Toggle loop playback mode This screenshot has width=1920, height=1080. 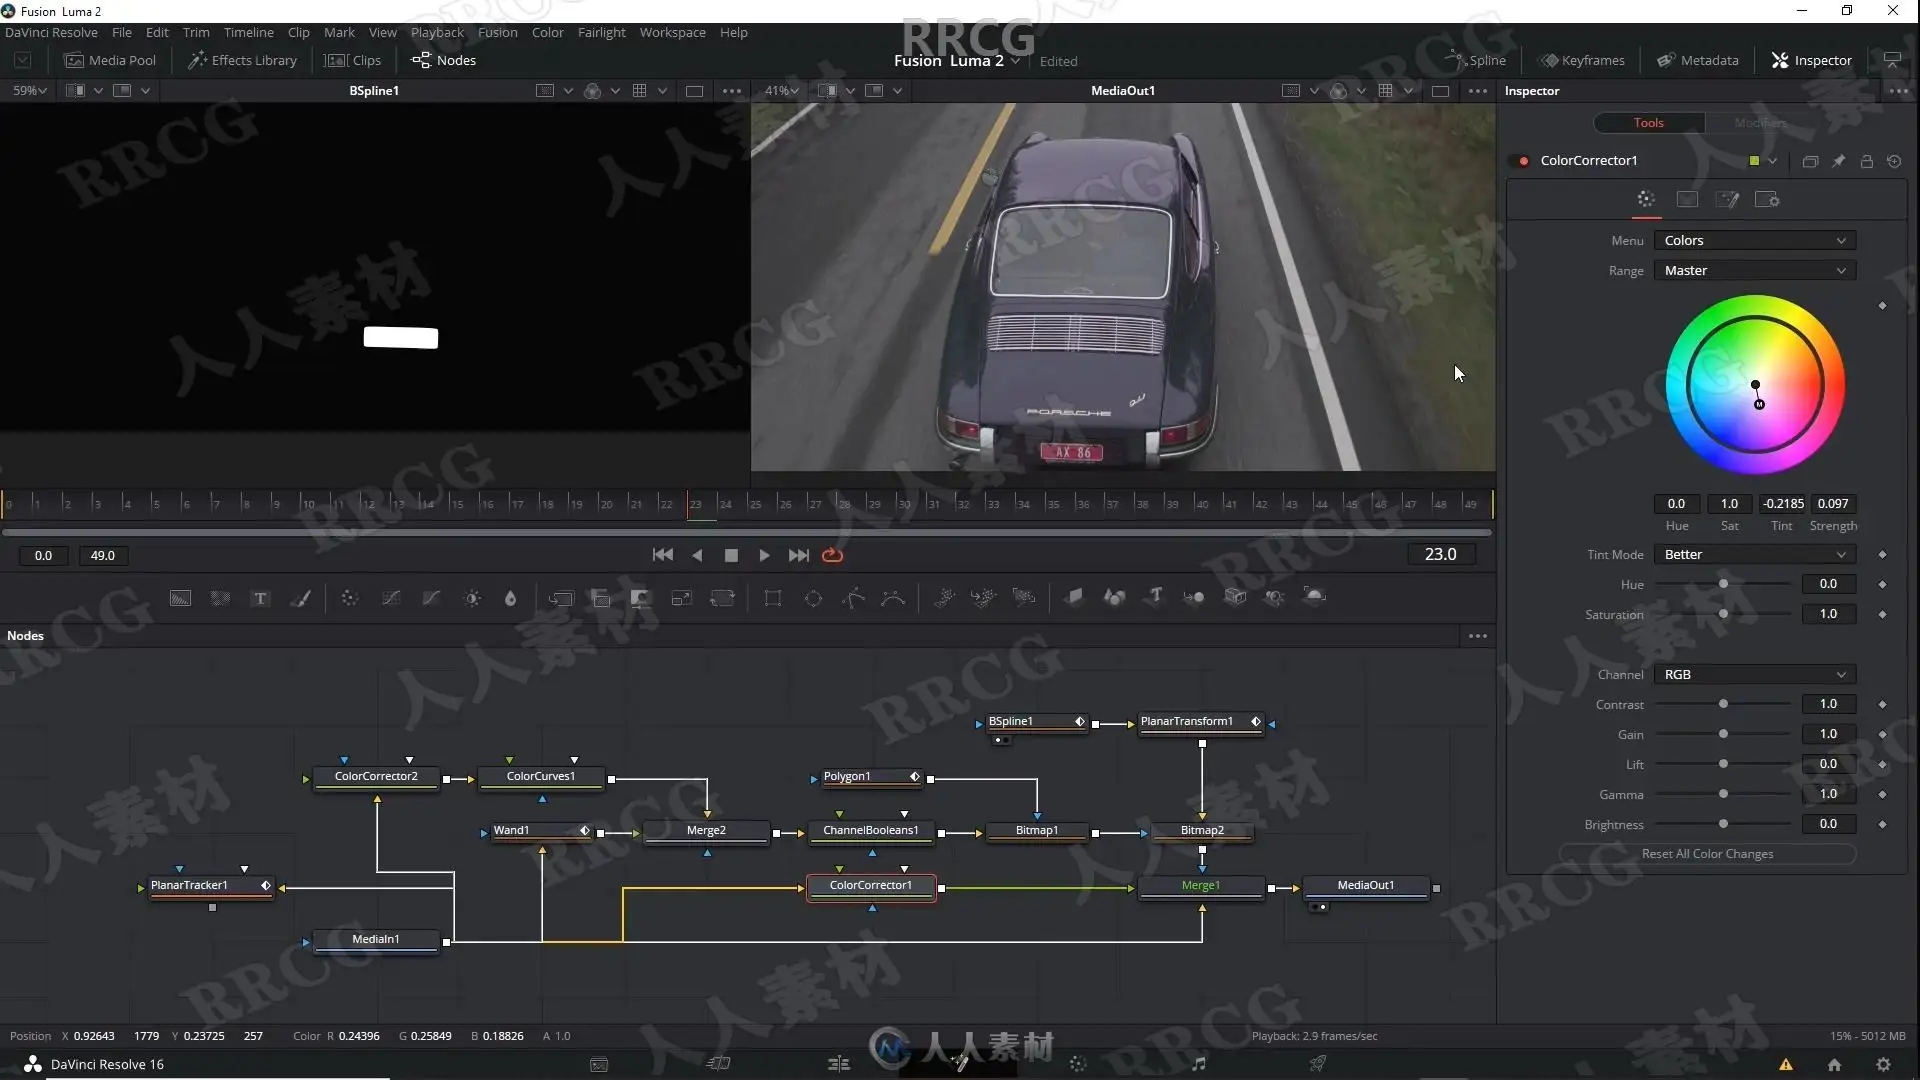832,555
